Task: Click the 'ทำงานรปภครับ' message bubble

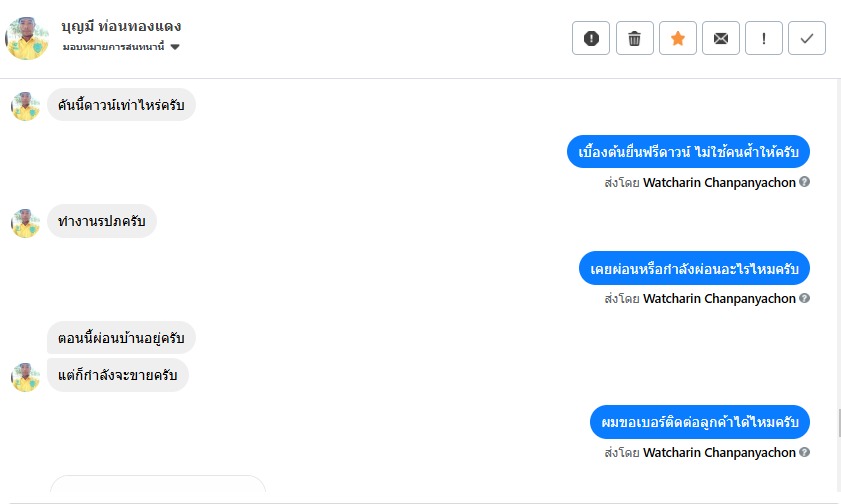Action: point(102,221)
